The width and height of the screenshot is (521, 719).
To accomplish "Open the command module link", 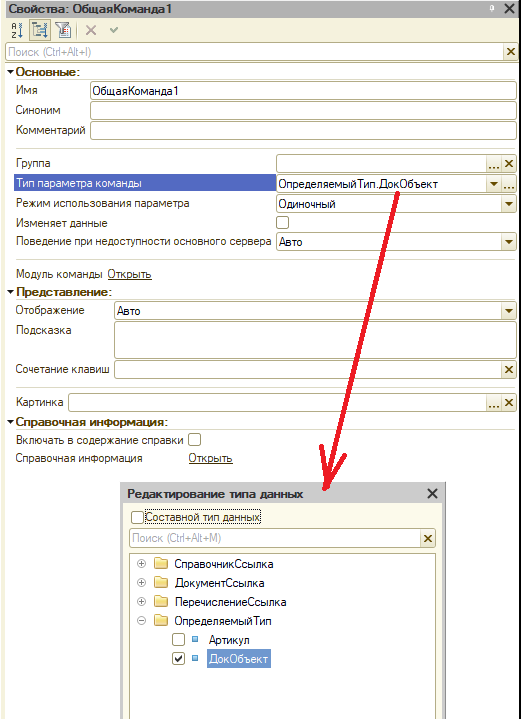I will [129, 274].
